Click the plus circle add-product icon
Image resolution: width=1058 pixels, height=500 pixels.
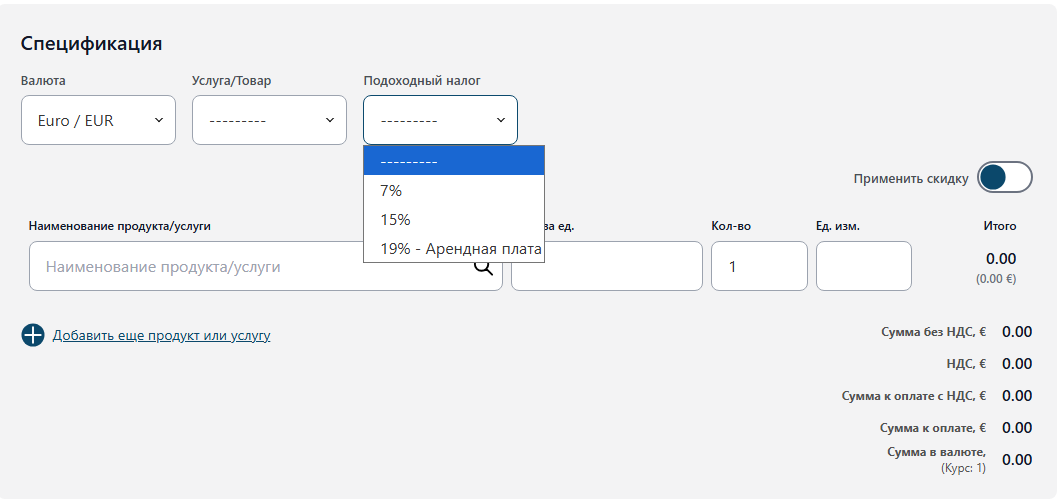33,335
